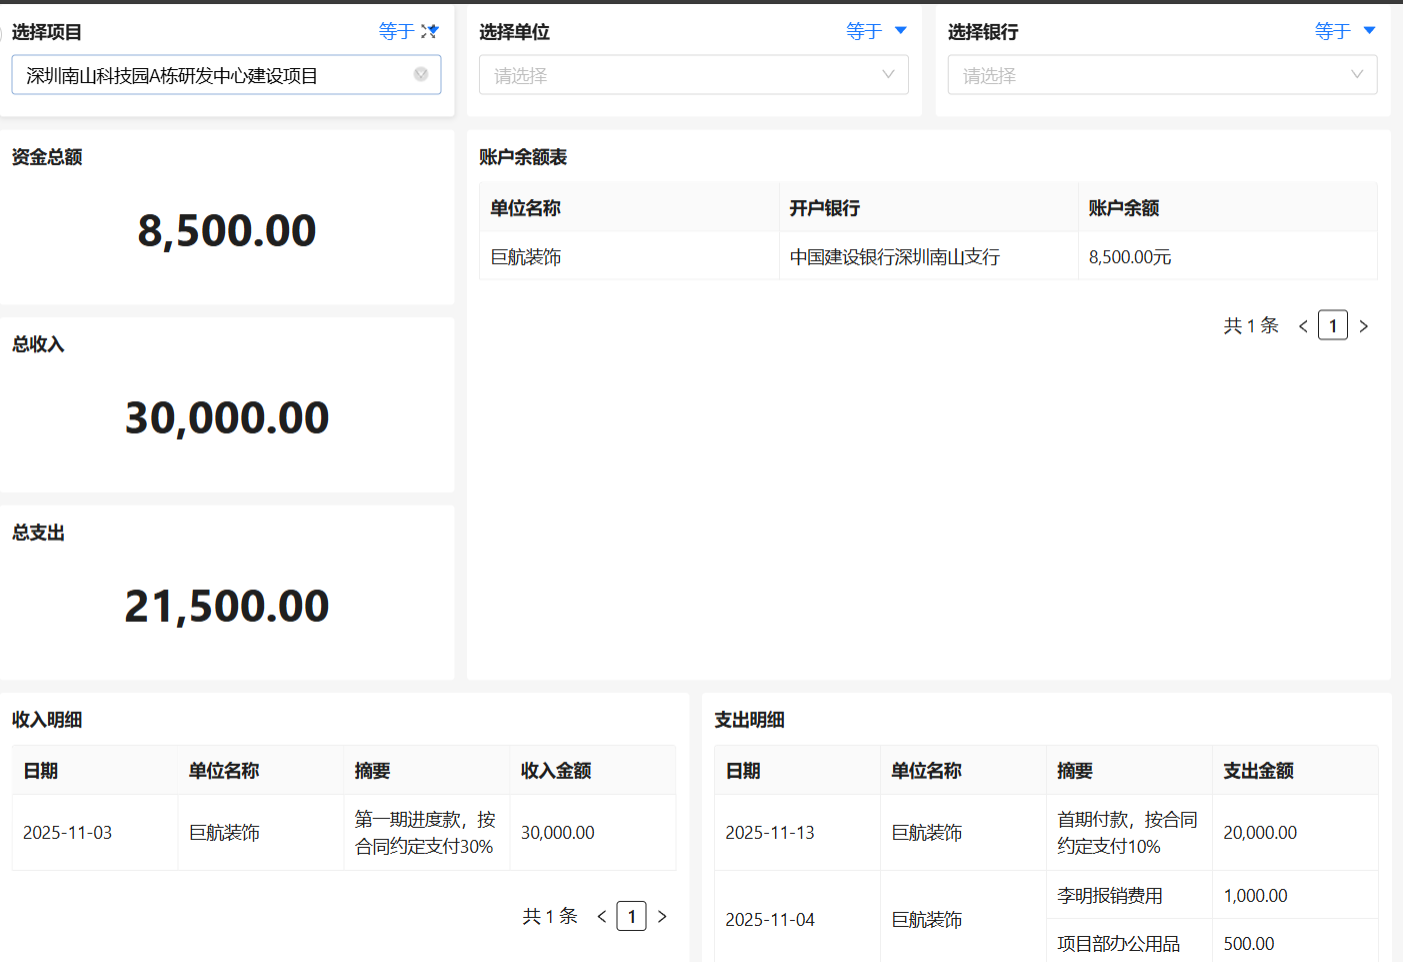Screen dimensions: 1403x962
Task: Open the 选择单位 dropdown
Action: click(x=693, y=75)
